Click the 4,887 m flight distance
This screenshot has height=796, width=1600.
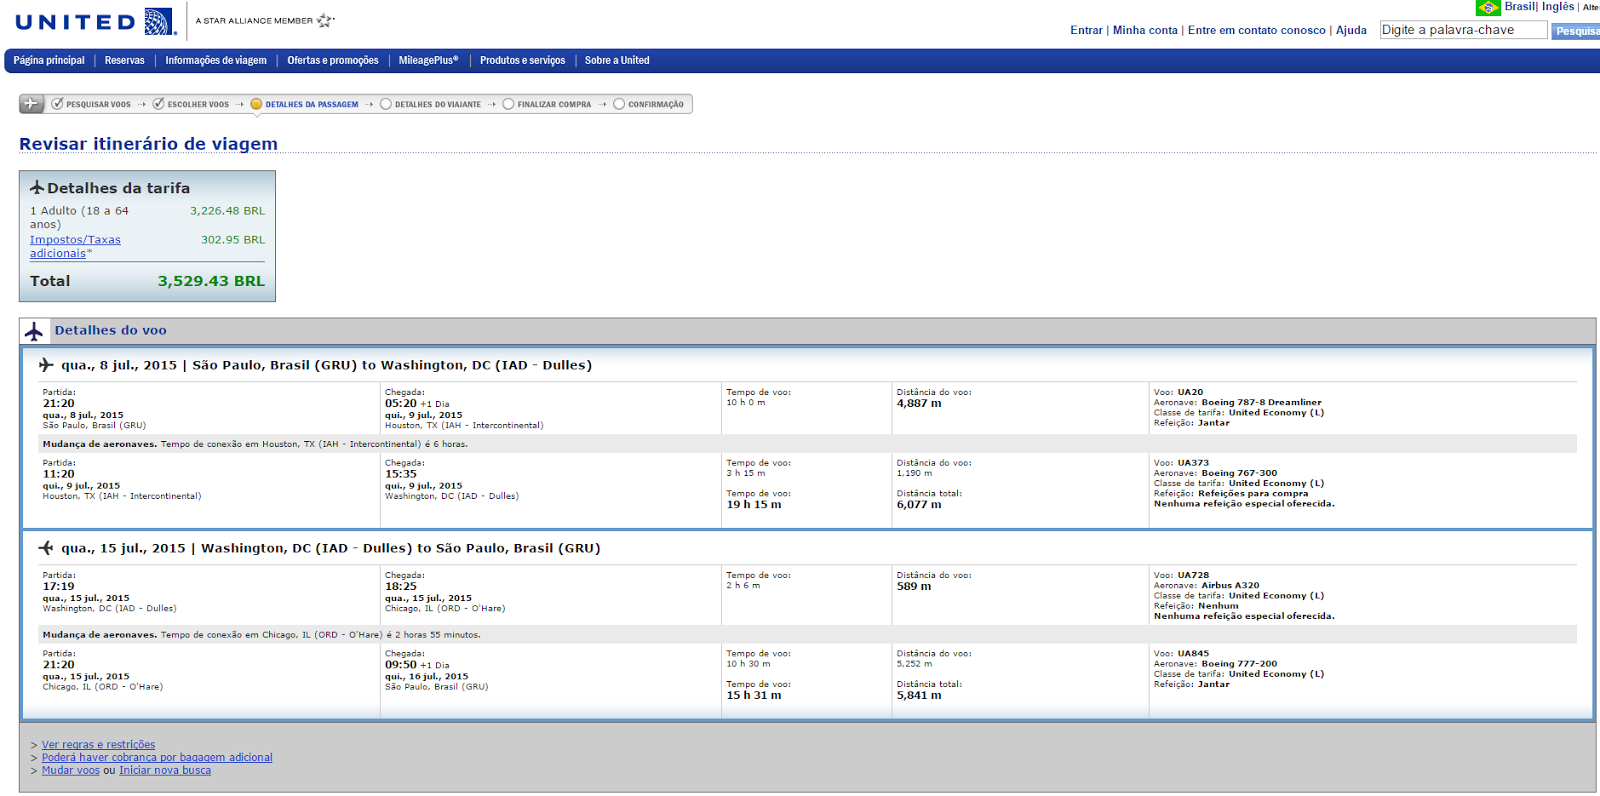[919, 404]
